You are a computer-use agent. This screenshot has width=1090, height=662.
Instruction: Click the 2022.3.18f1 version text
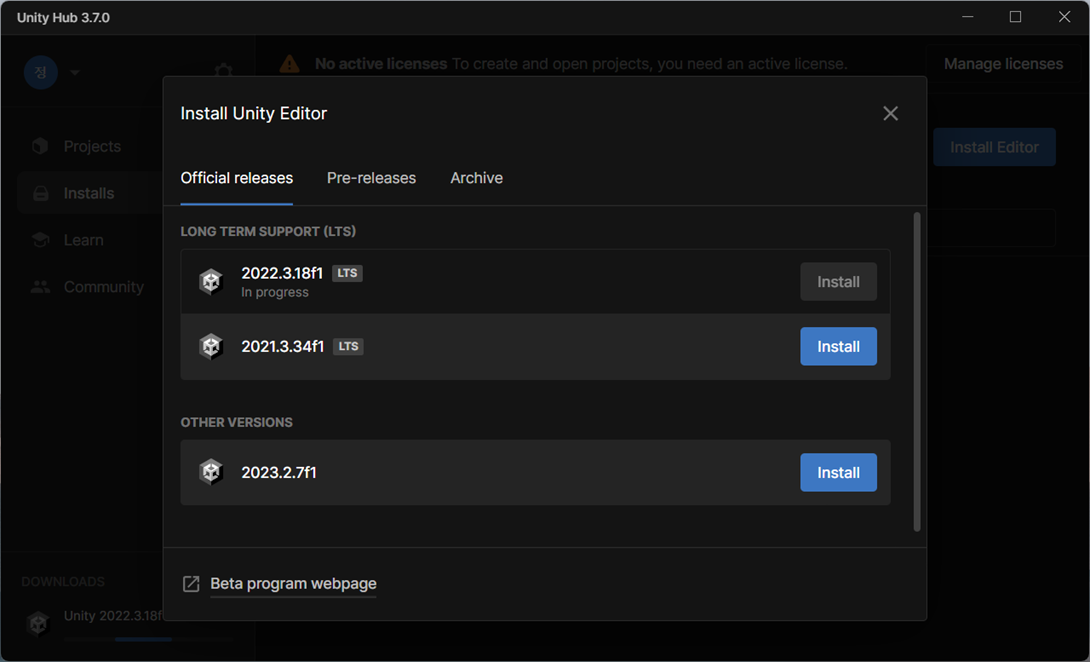tap(282, 273)
